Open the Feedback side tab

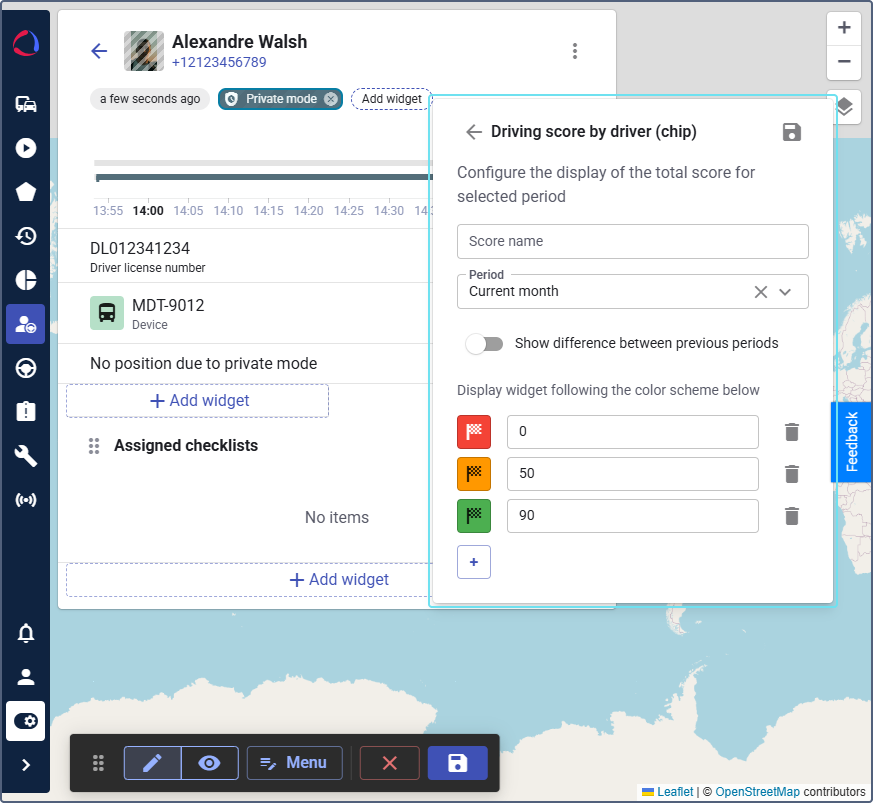(x=851, y=442)
